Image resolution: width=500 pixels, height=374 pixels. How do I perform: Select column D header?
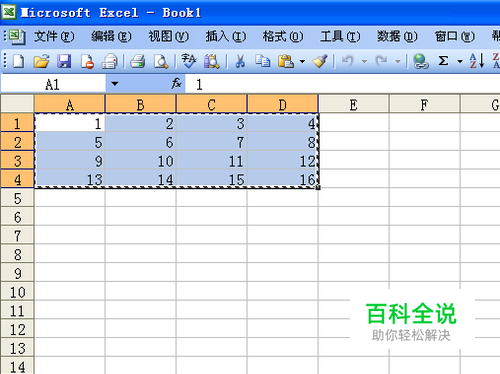pos(282,104)
